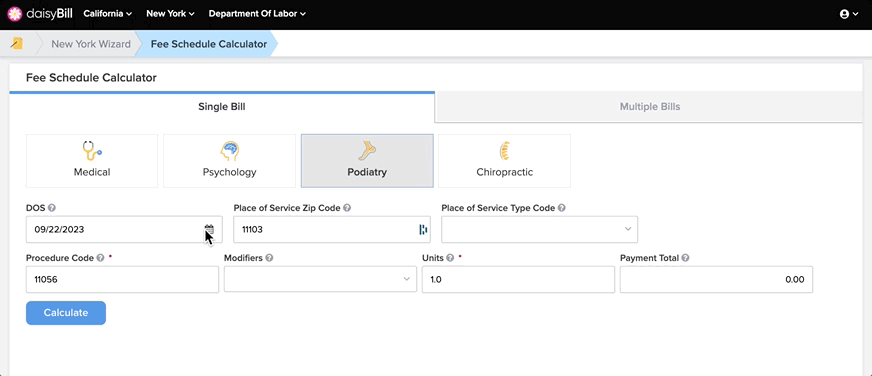Click help icon next to Units
The image size is (872, 376).
click(450, 258)
